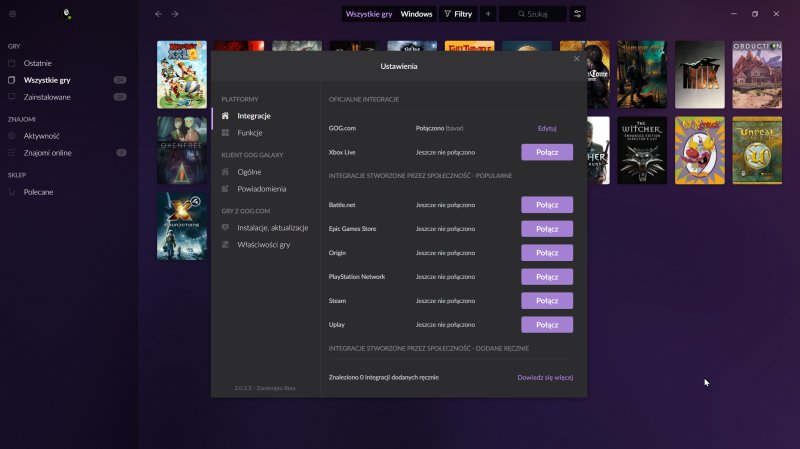Open The Witcher Enhanced Edition cover
This screenshot has width=800, height=449.
pyautogui.click(x=642, y=150)
